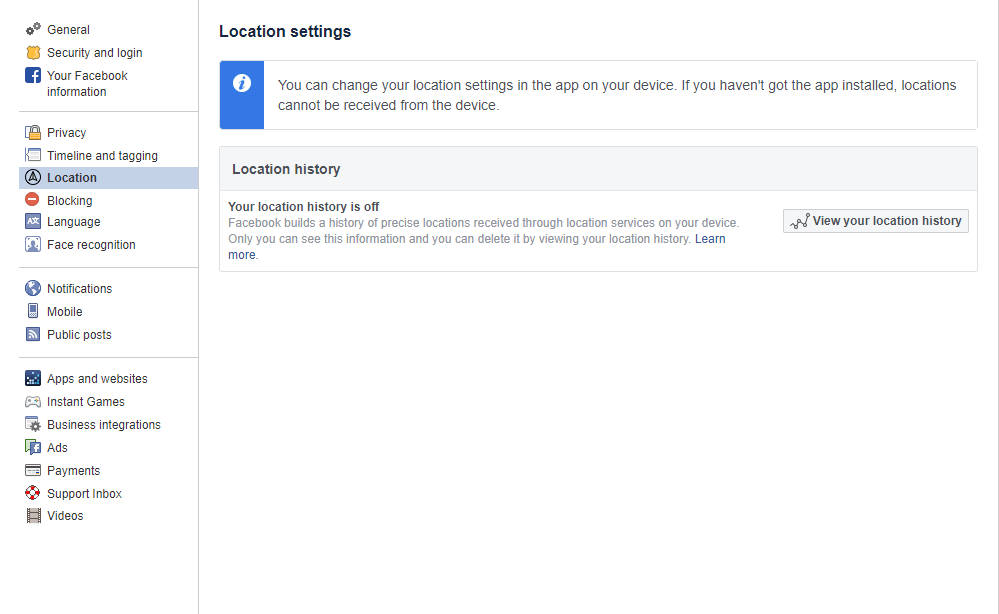Open Timeline and tagging settings
The image size is (999, 614).
(102, 156)
